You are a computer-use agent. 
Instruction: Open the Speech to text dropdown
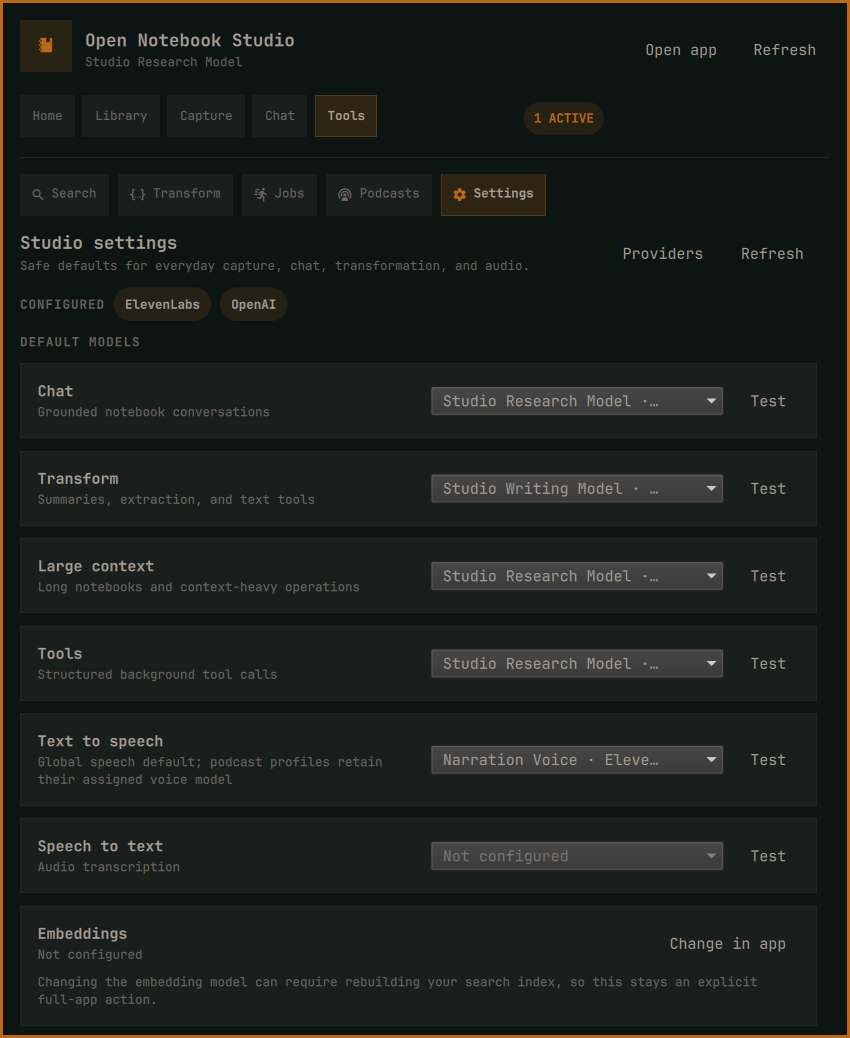pos(577,856)
